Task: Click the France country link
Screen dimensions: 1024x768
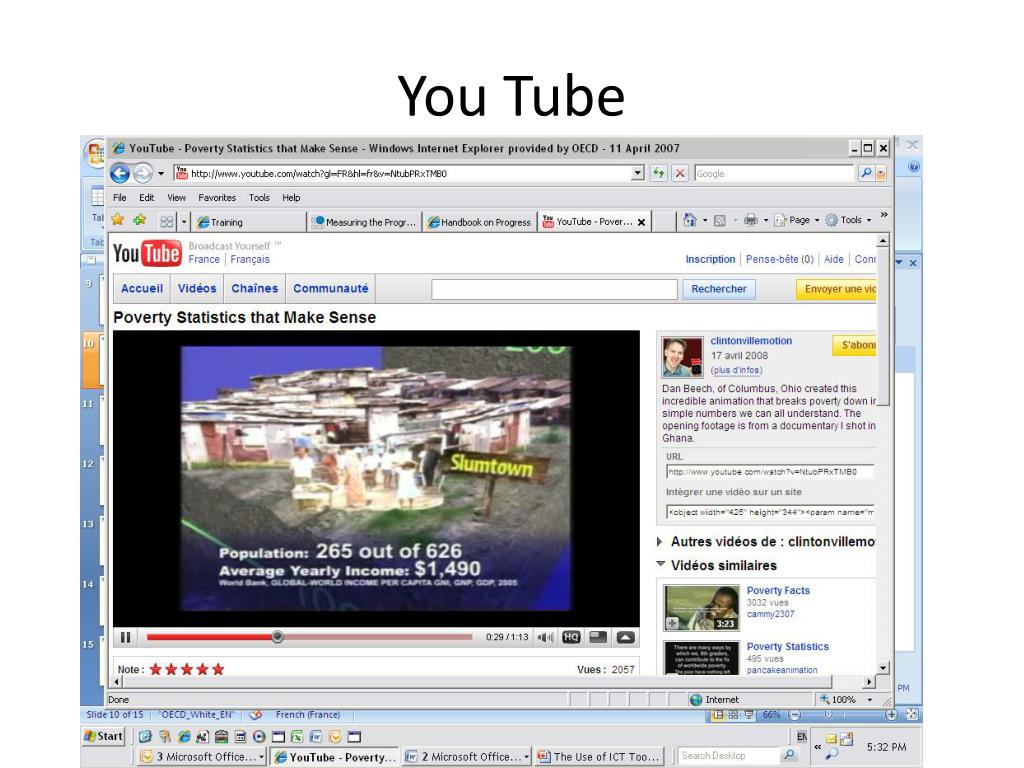Action: pyautogui.click(x=204, y=259)
